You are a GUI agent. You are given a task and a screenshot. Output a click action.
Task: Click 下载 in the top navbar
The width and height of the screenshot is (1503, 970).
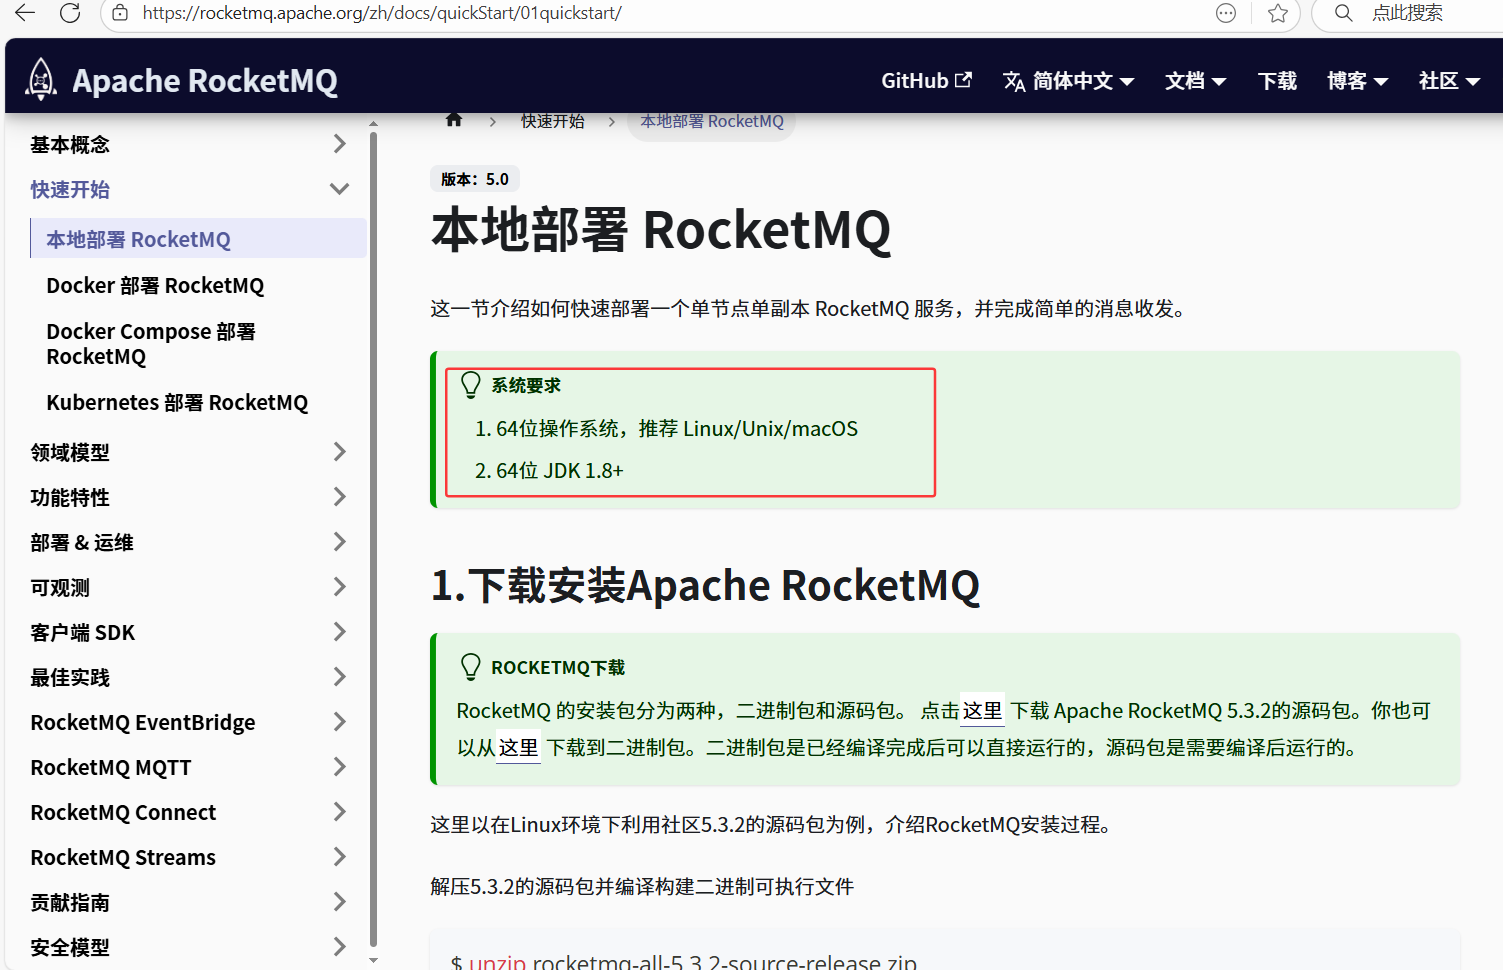coord(1277,81)
